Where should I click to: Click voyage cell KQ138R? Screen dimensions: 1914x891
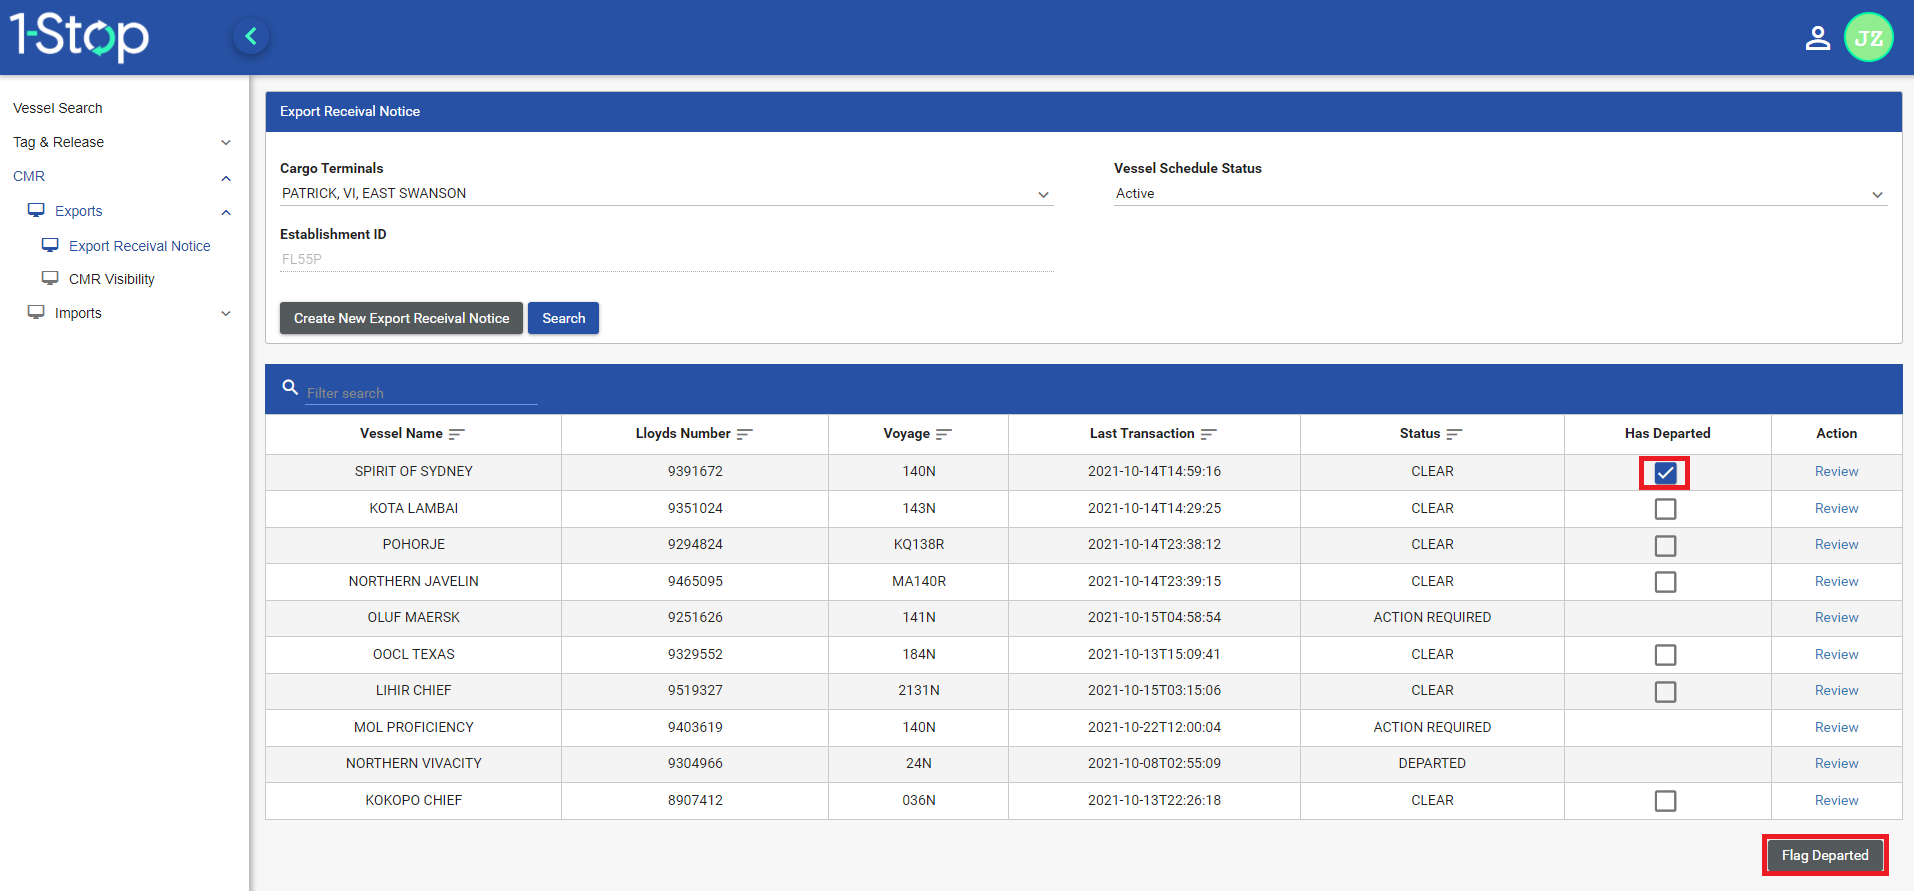pyautogui.click(x=919, y=544)
